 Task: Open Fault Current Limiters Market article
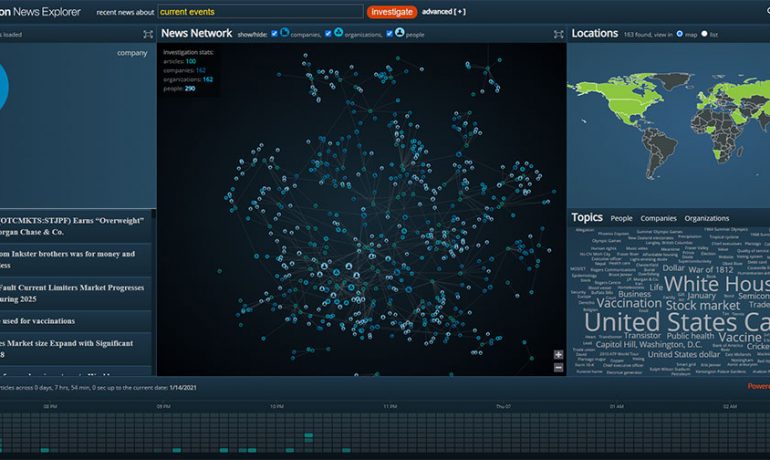(76, 293)
